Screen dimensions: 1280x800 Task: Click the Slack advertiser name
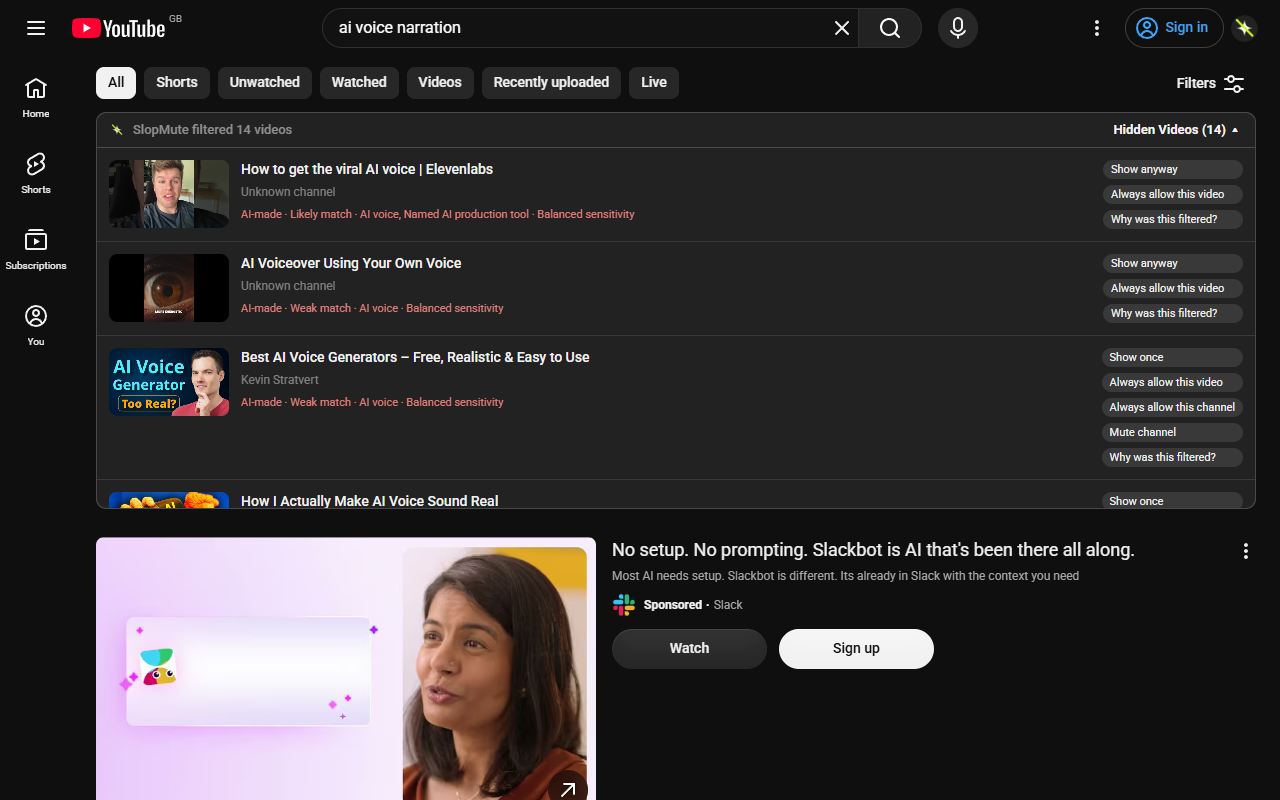click(x=728, y=605)
